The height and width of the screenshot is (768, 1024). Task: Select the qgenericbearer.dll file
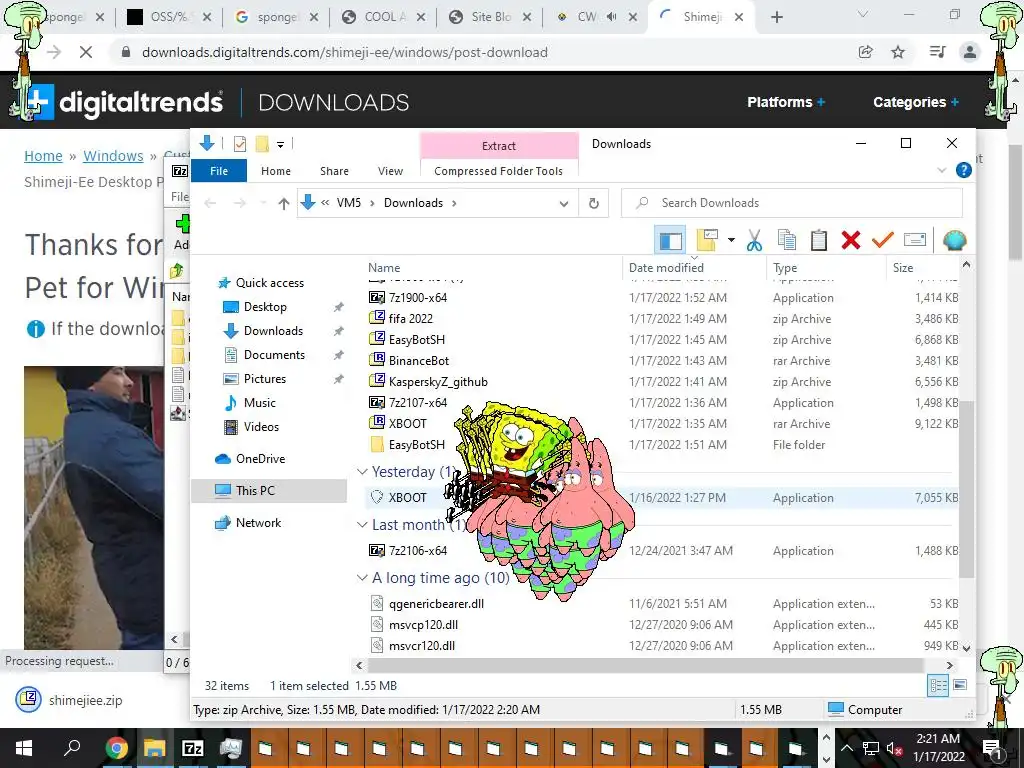[436, 604]
